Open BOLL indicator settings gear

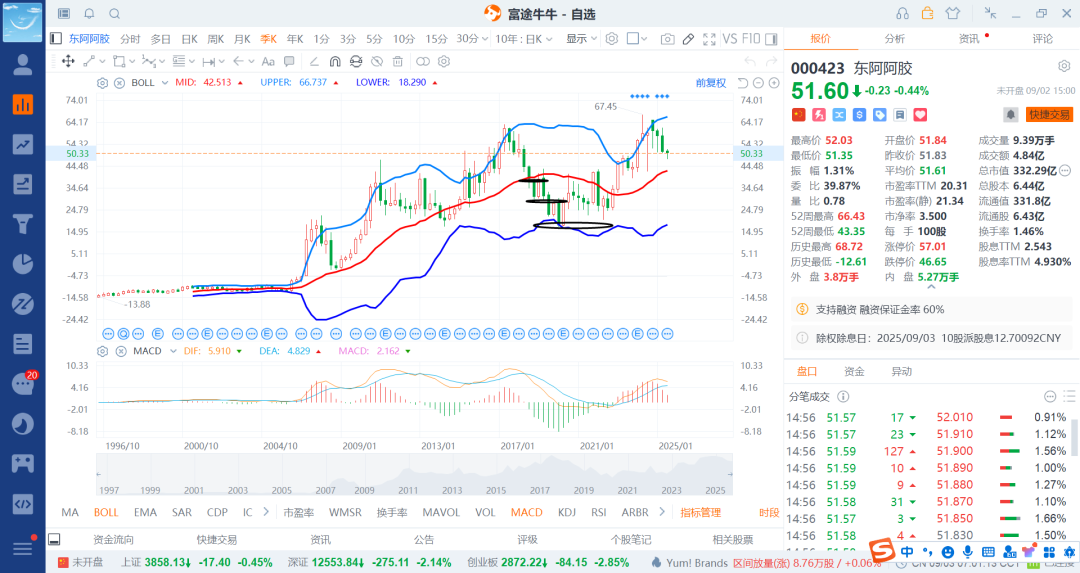click(103, 82)
